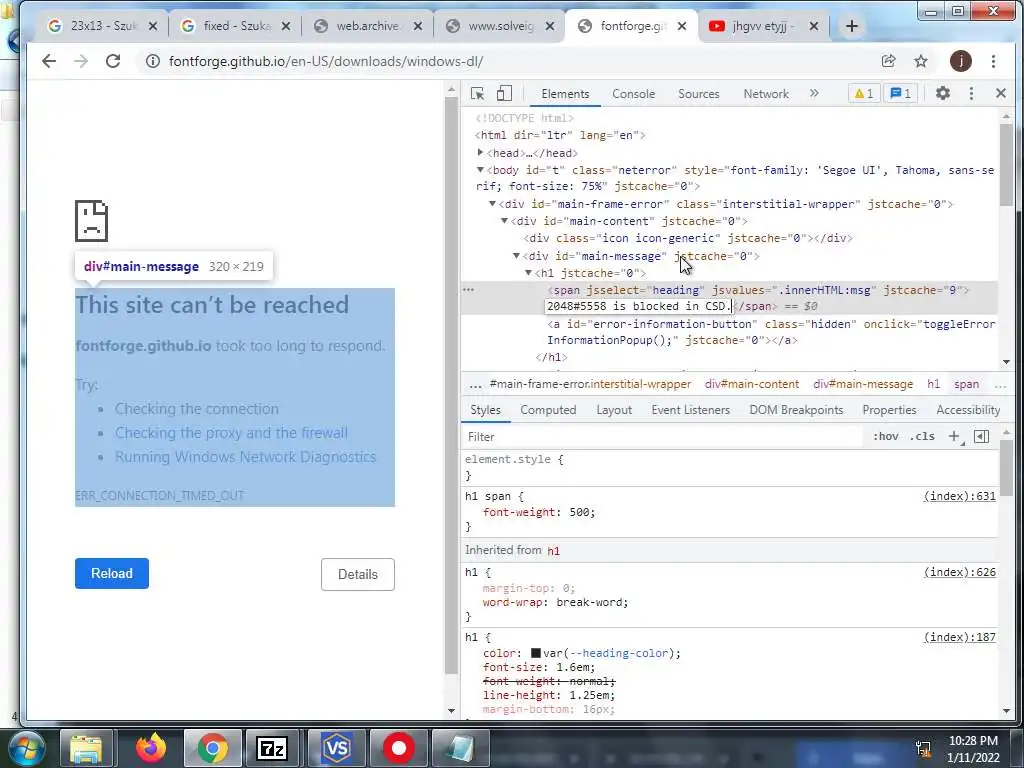Open 7-Zip from taskbar
1024x768 pixels.
pos(272,748)
